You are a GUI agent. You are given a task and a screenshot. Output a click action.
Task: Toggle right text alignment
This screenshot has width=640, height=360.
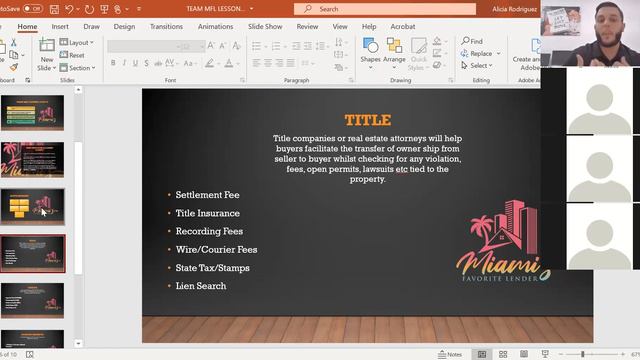[x=279, y=63]
